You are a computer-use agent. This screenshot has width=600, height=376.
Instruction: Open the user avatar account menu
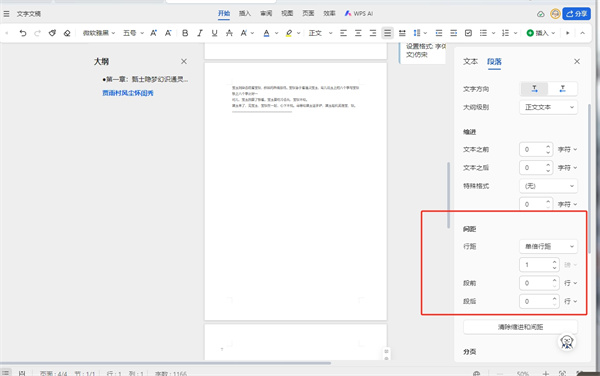[x=555, y=14]
